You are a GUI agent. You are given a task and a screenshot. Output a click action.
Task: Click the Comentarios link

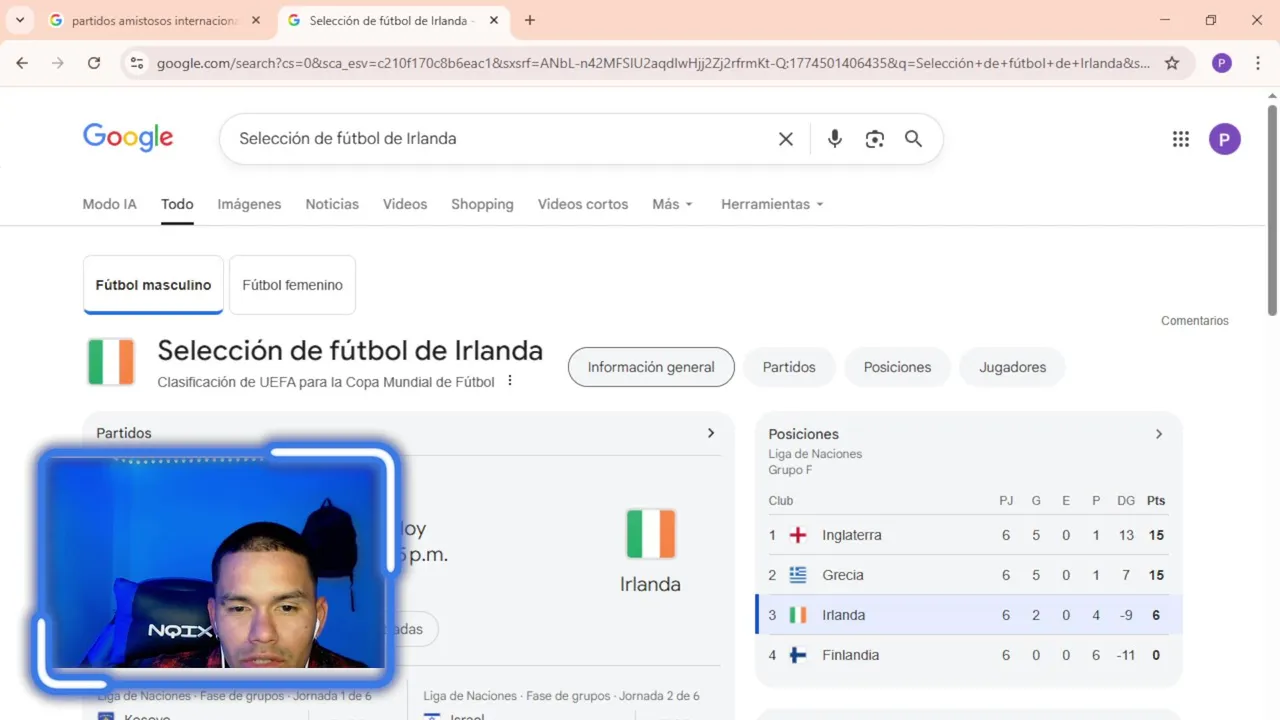click(1194, 321)
